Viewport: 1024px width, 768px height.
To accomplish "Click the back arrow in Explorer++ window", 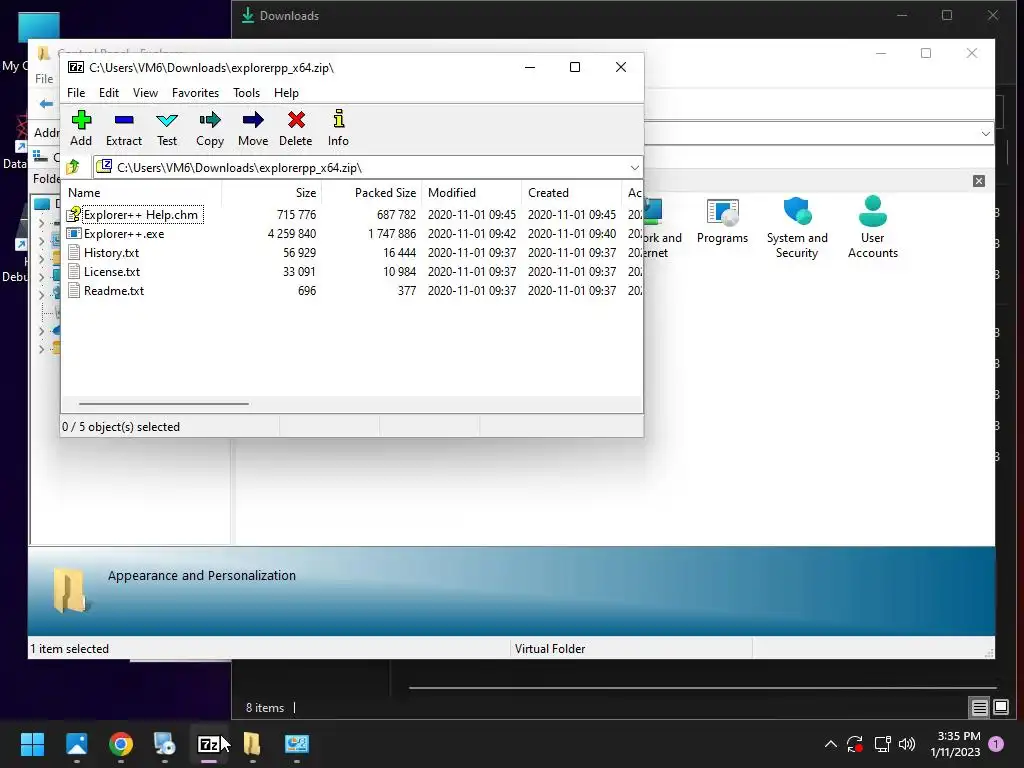I will [46, 104].
